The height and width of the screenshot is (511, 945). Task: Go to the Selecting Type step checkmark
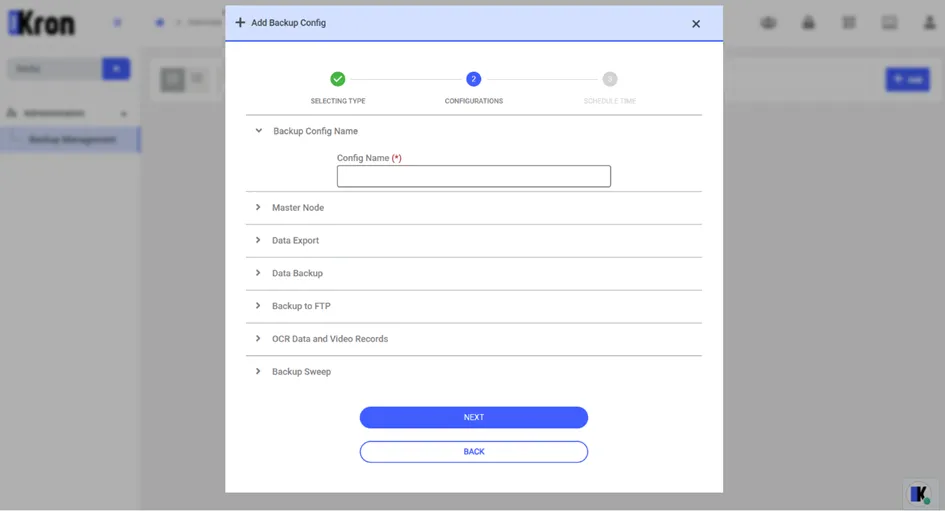pos(338,79)
